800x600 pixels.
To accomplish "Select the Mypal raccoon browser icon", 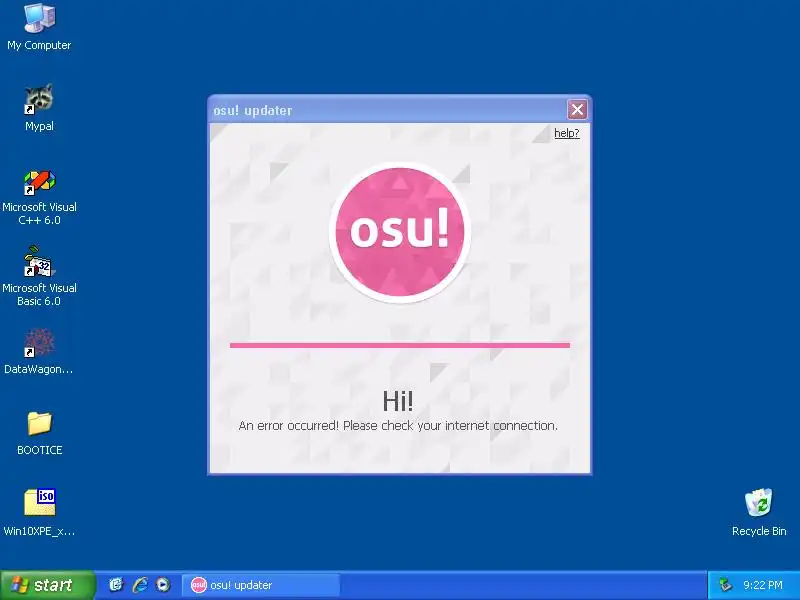I will pos(39,108).
